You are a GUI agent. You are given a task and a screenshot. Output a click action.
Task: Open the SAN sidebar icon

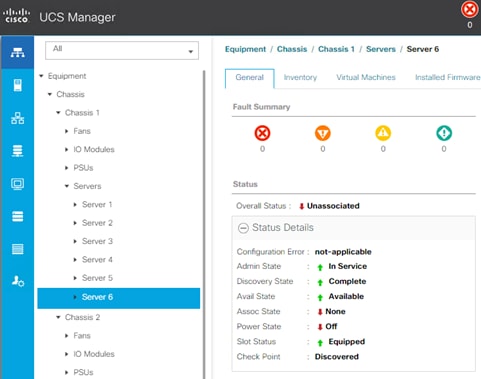pos(17,151)
